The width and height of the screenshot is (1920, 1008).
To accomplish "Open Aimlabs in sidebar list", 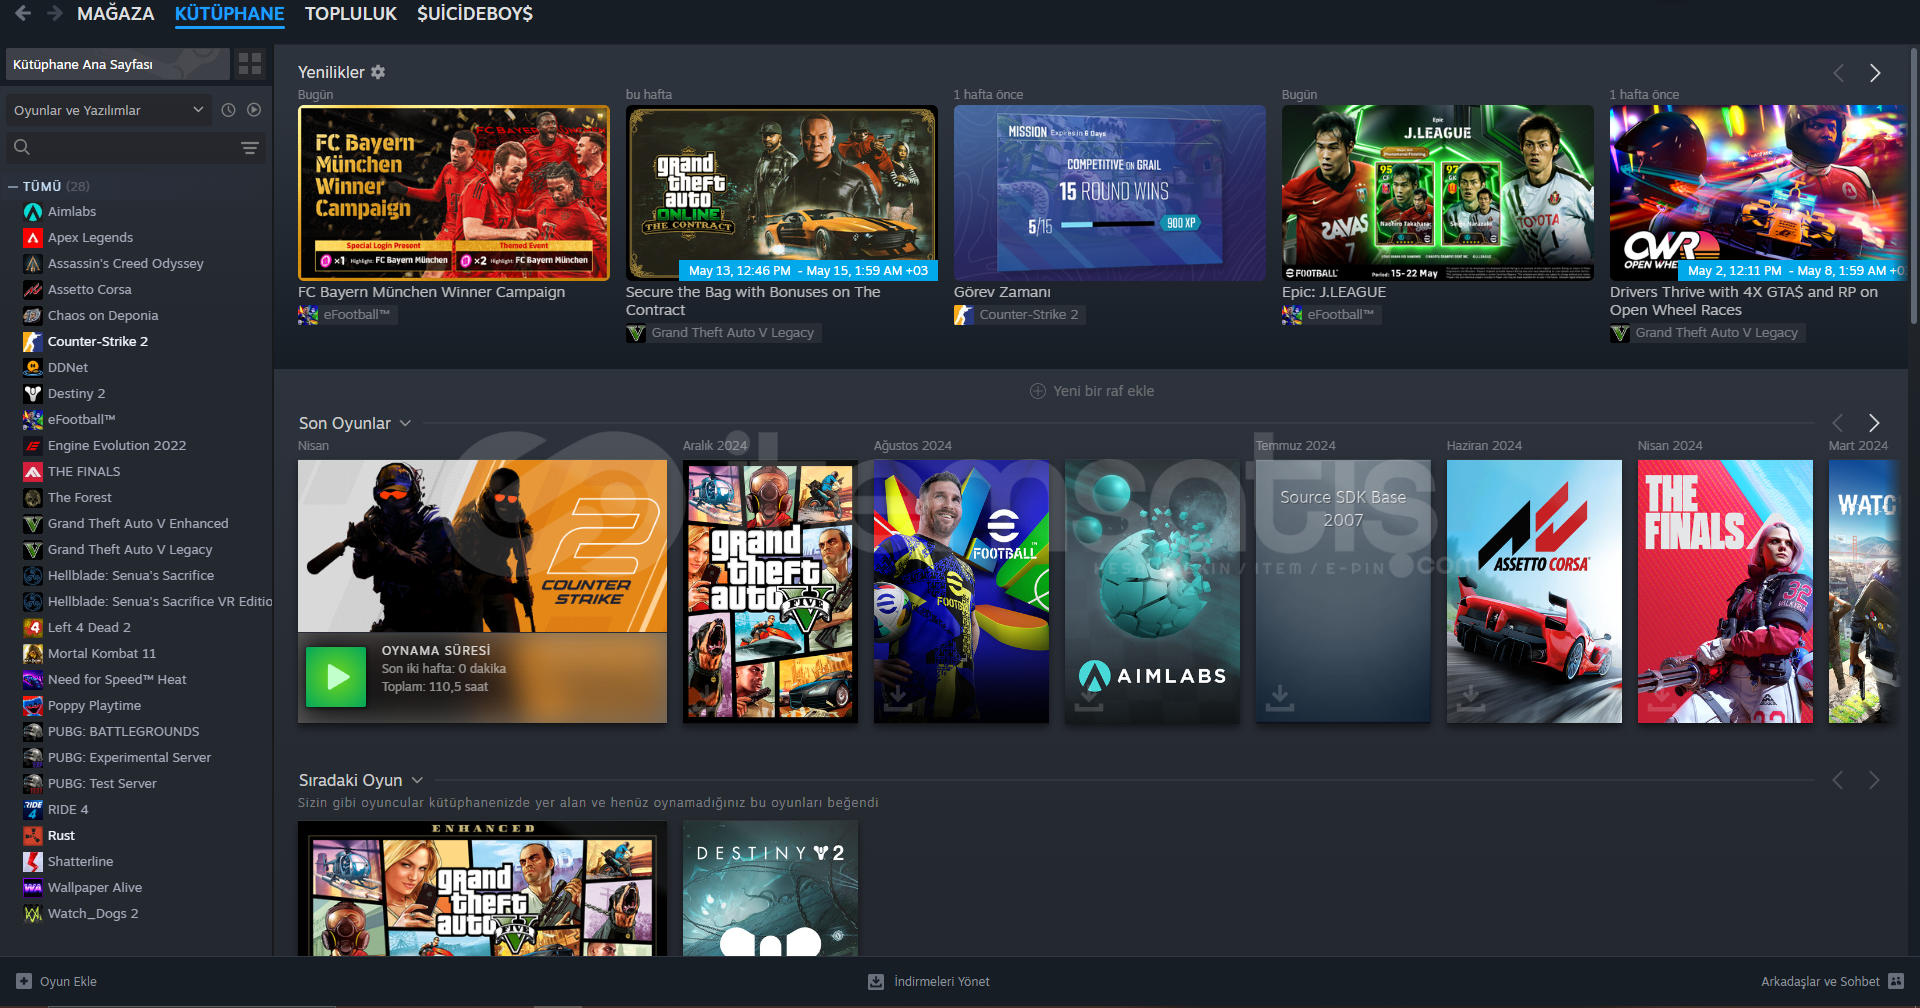I will point(72,212).
